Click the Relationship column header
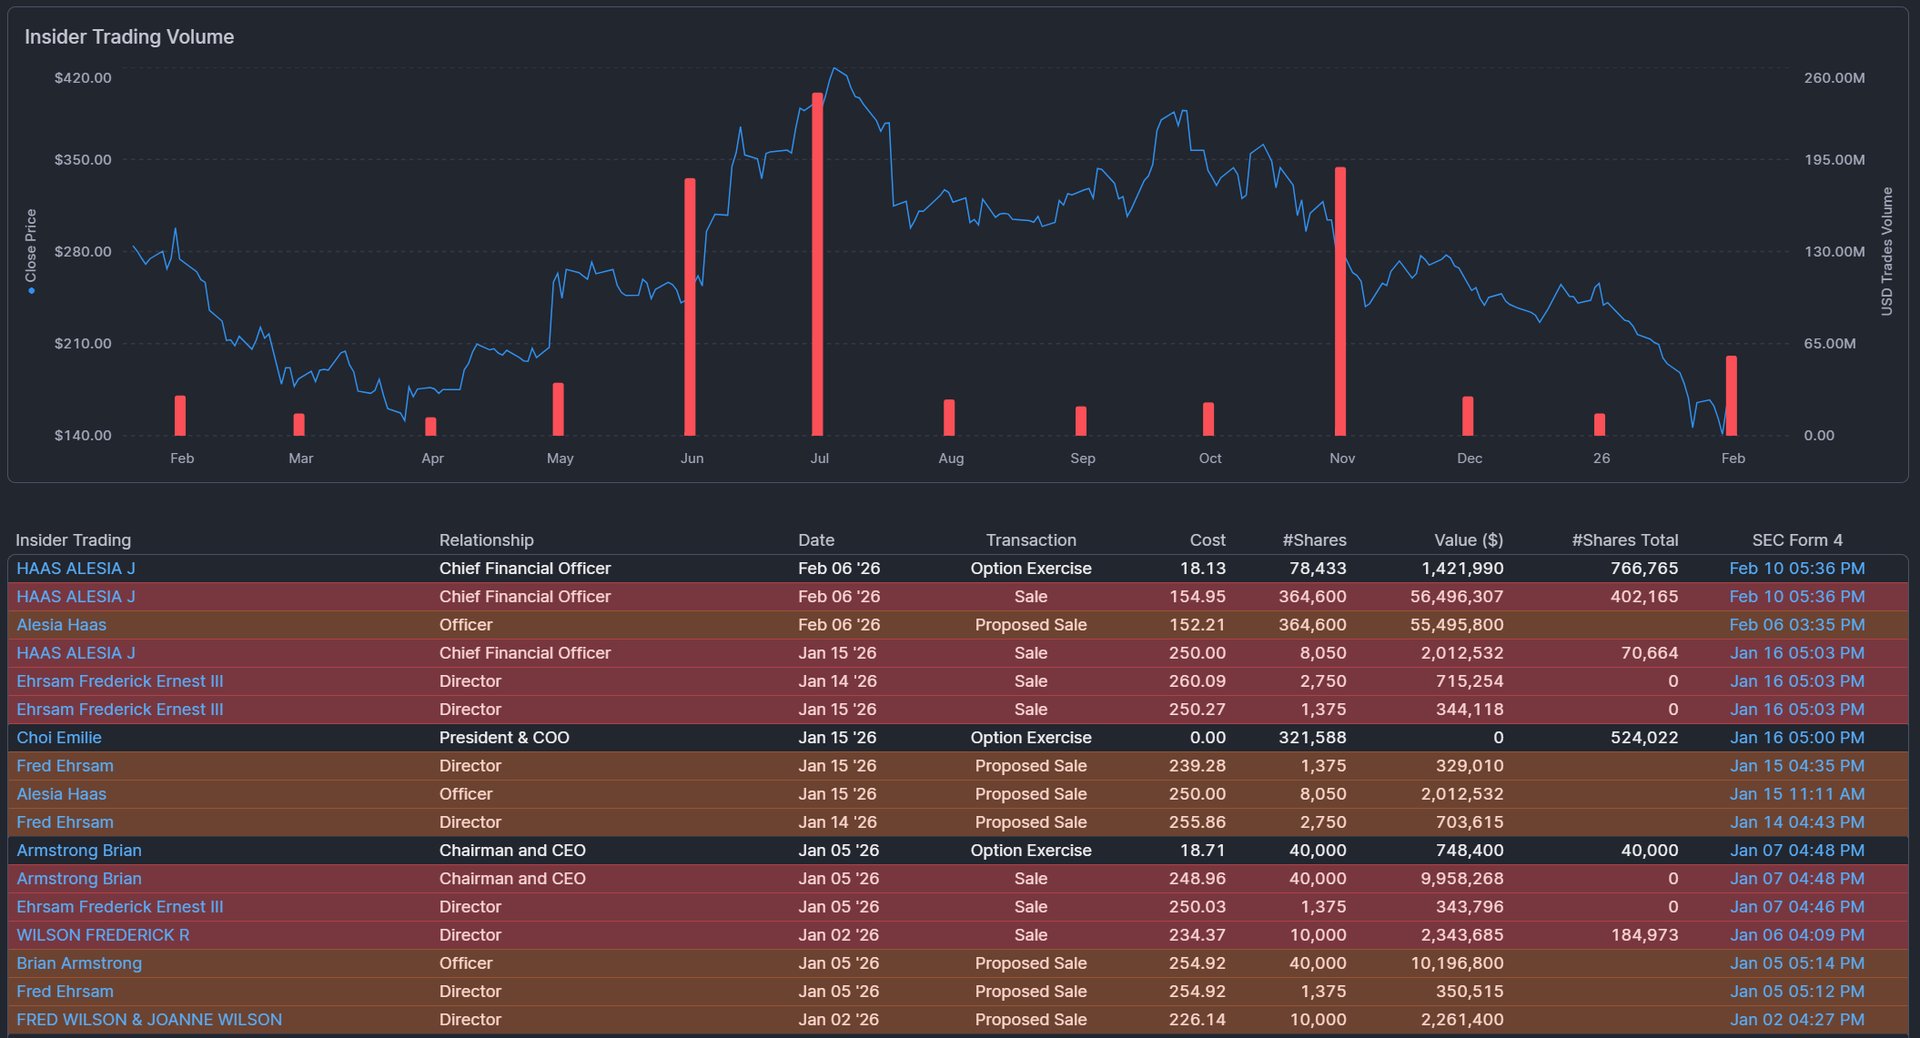Screen dimensions: 1920x1038 coord(486,540)
